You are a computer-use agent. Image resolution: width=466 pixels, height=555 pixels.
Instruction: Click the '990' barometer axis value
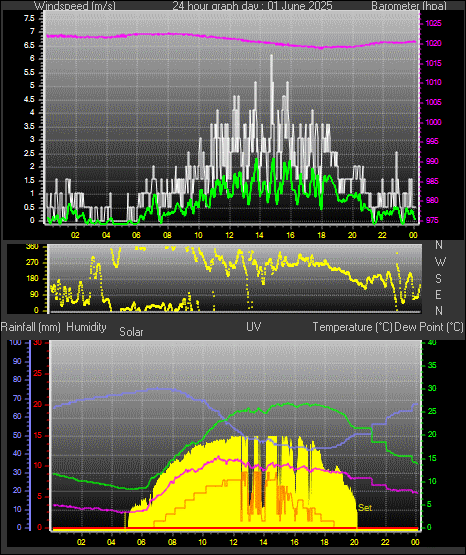432,161
